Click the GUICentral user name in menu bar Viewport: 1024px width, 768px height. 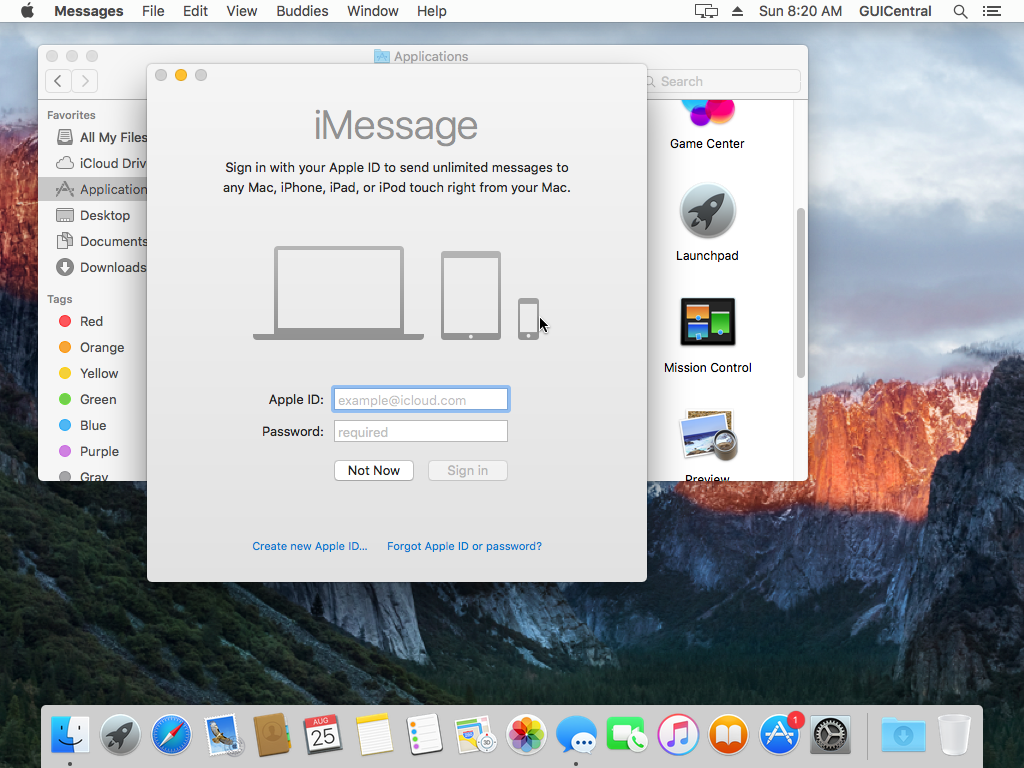tap(895, 11)
